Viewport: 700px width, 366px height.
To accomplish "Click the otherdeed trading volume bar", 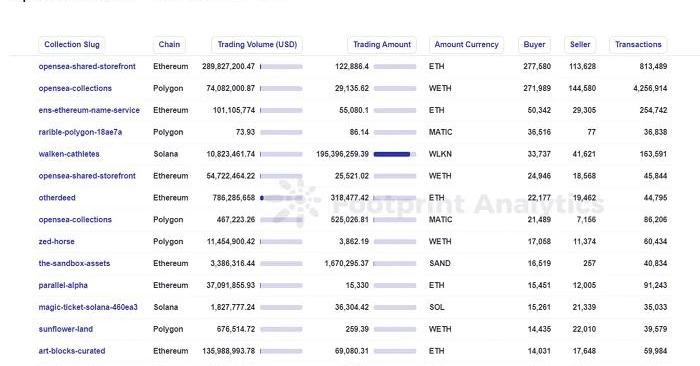I will click(x=281, y=198).
